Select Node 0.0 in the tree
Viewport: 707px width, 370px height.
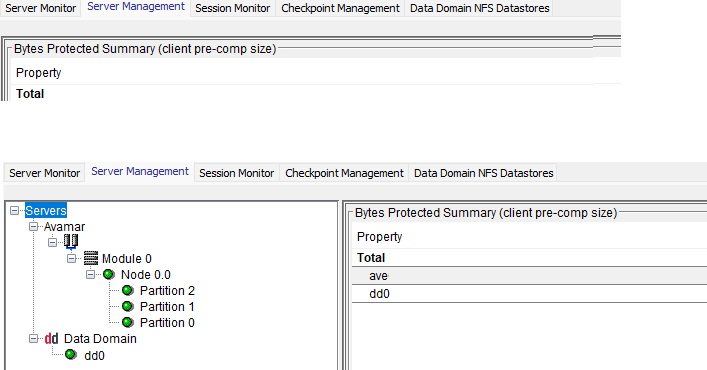(x=146, y=275)
